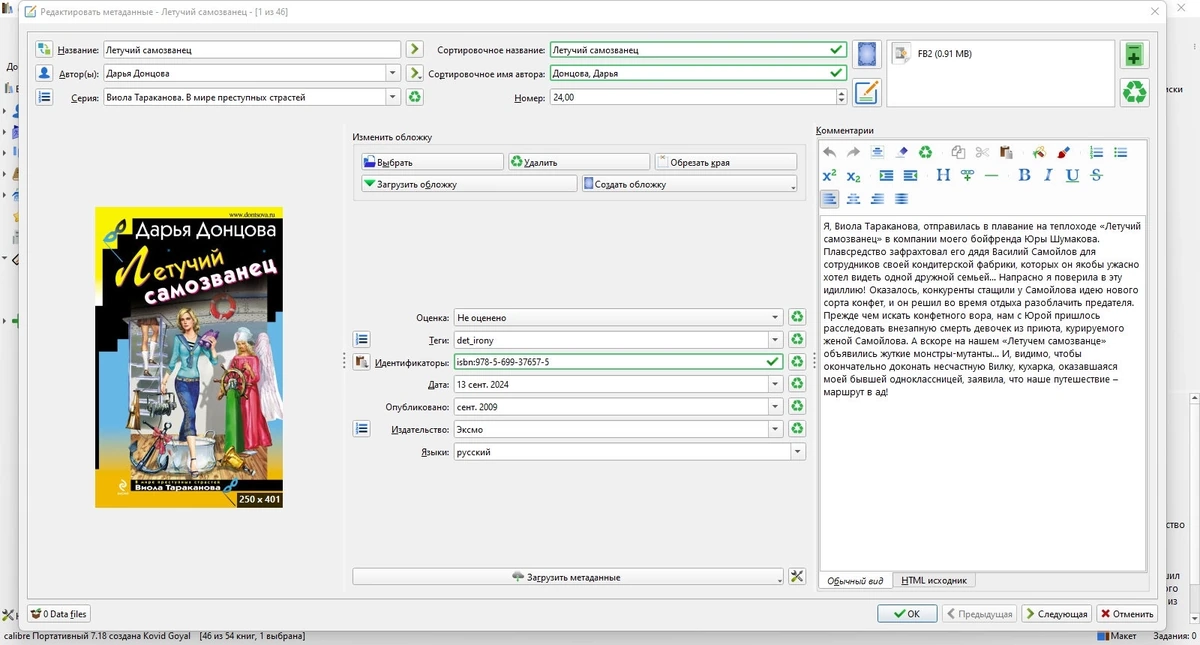
Task: Toggle bold formatting in comments editor
Action: click(x=1024, y=176)
